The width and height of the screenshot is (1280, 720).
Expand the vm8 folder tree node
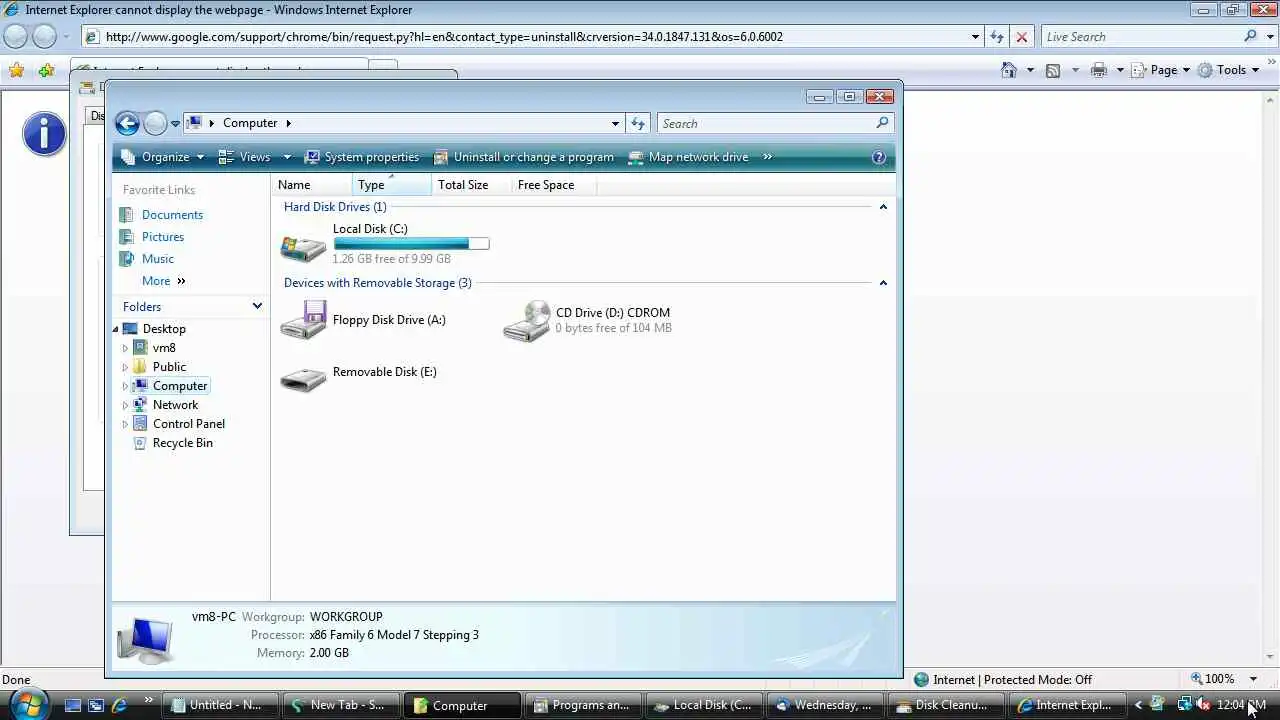tap(125, 348)
